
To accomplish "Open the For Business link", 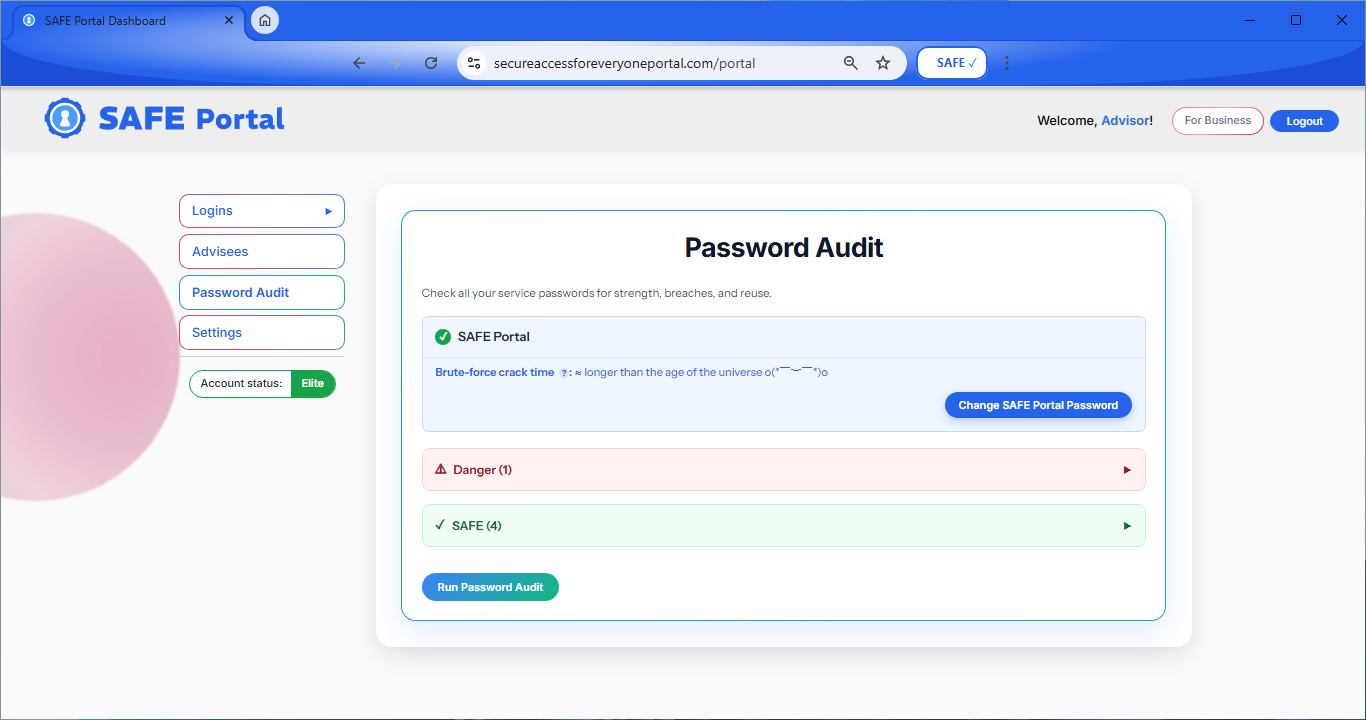I will pos(1218,121).
